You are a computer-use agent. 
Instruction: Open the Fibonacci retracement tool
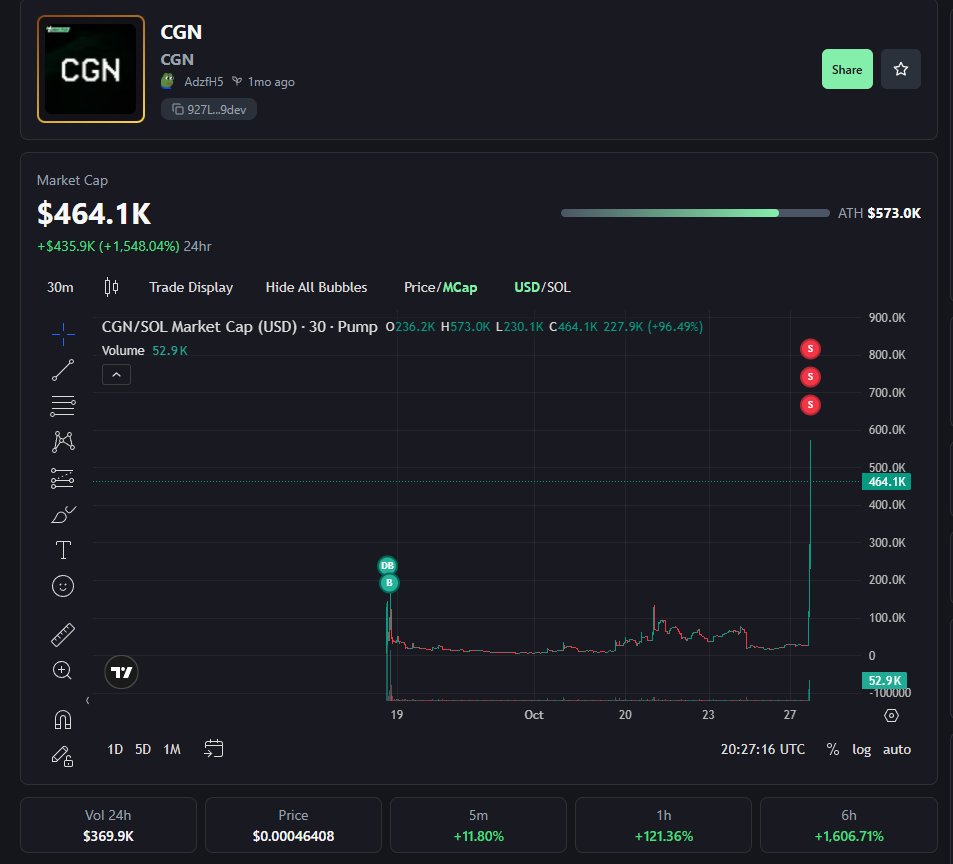tap(63, 406)
